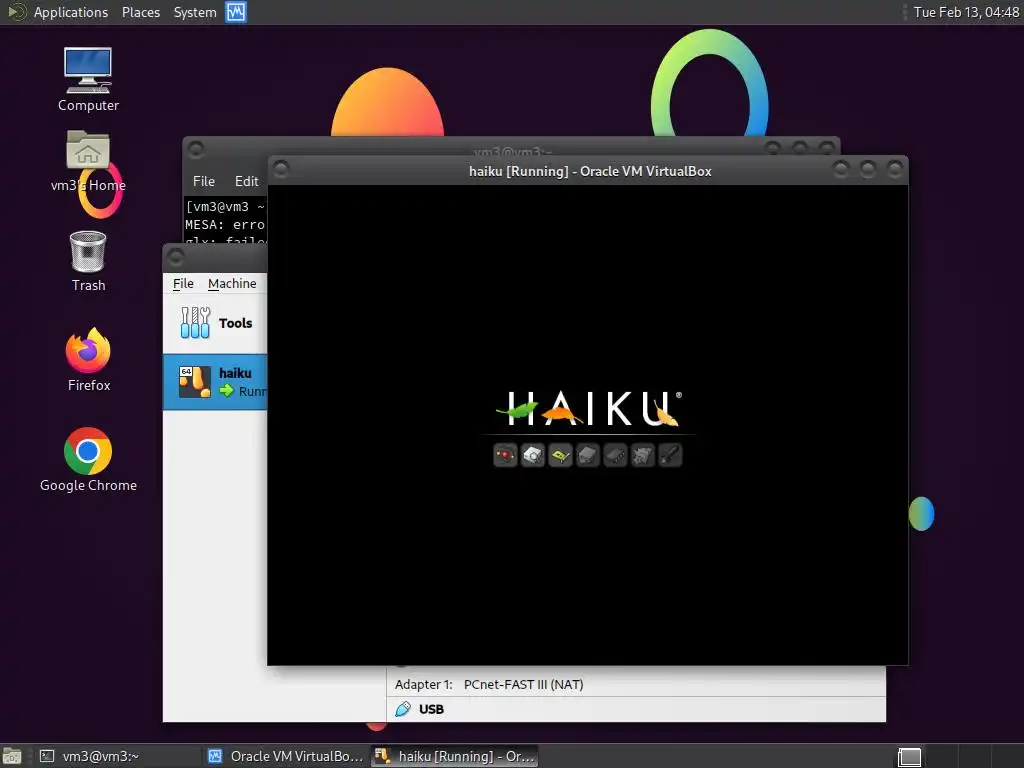Screen dimensions: 1024x768
Task: Close the haiku [Running] window
Action: (x=895, y=170)
